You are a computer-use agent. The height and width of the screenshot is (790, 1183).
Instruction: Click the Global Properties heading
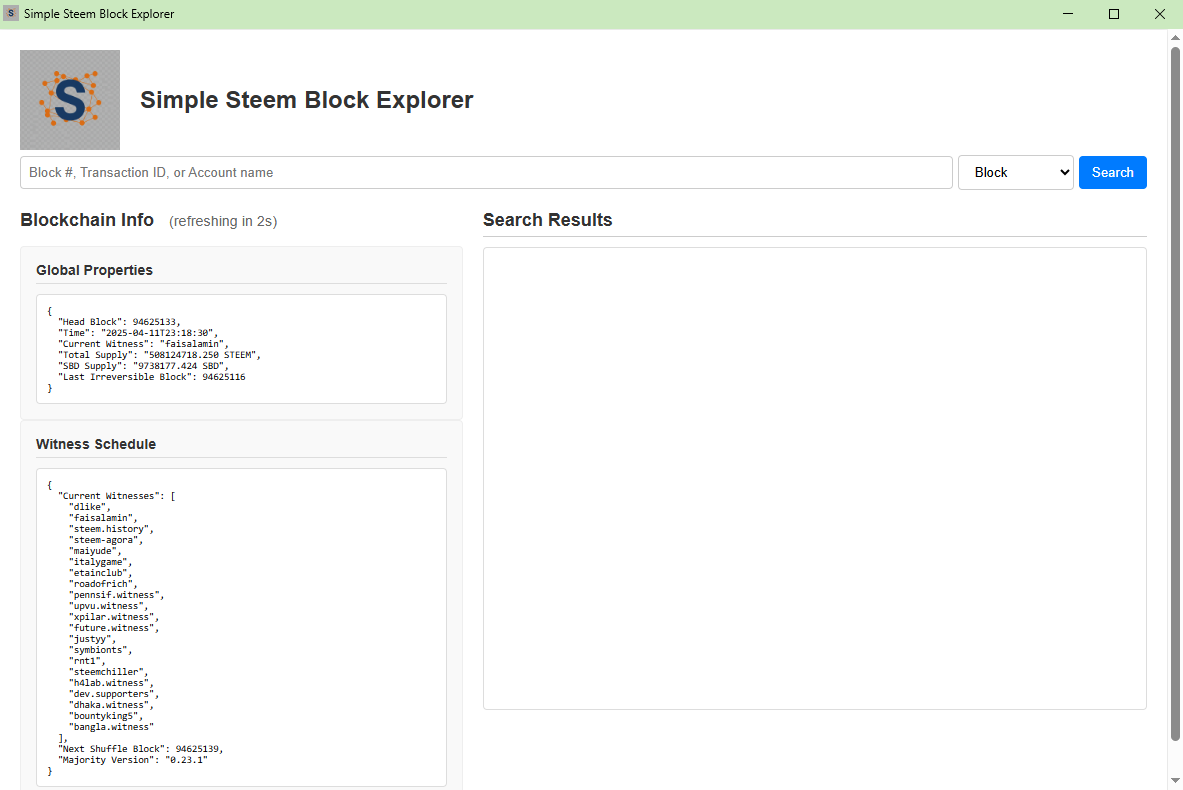click(x=94, y=270)
